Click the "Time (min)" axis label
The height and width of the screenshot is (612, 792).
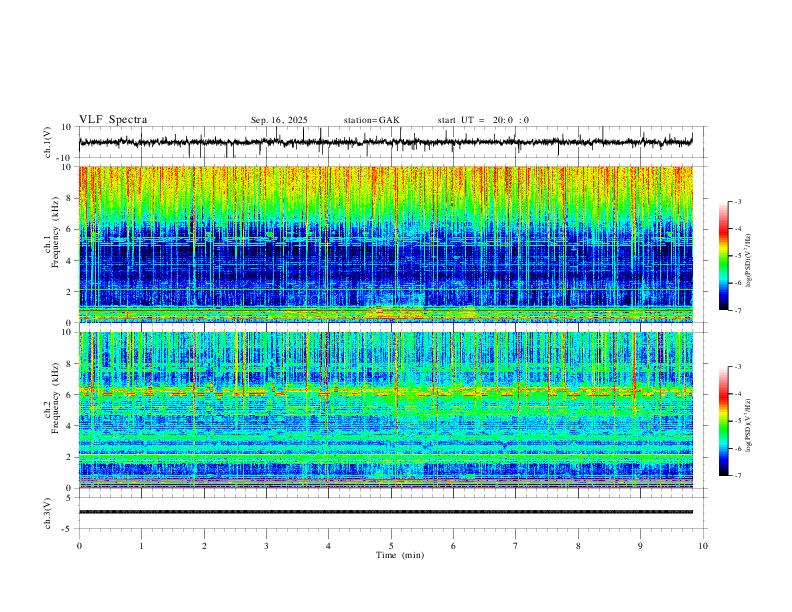tap(400, 555)
